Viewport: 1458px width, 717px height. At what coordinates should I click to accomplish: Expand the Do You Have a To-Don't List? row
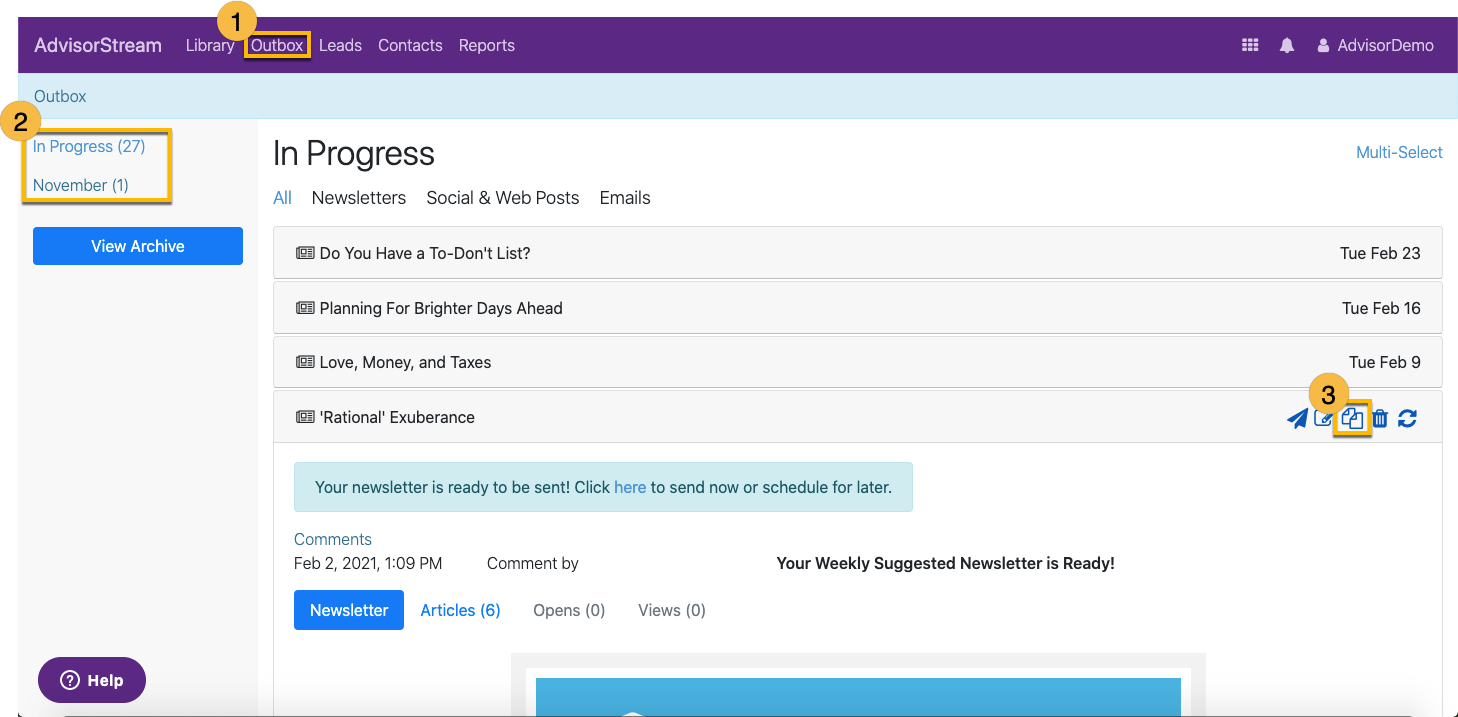tap(857, 253)
